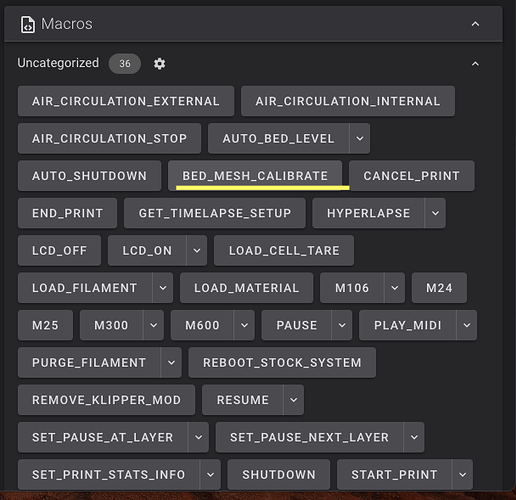Run the SHUTDOWN macro button

pos(279,474)
